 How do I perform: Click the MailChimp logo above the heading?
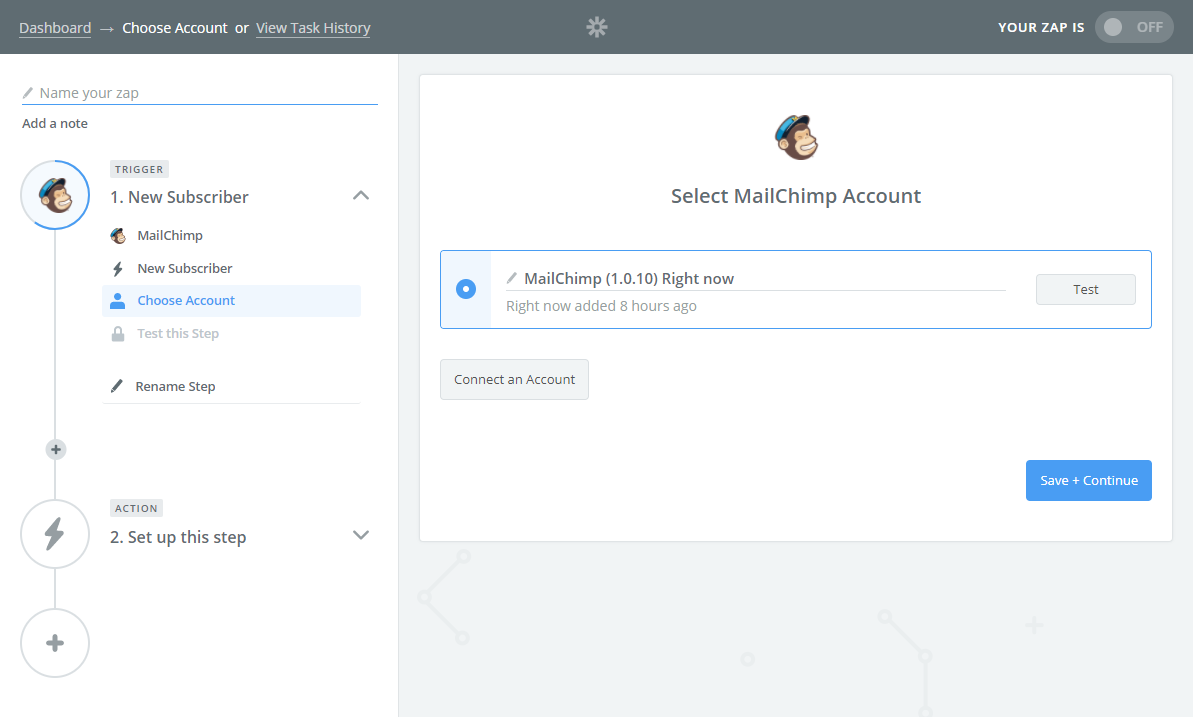[x=796, y=137]
